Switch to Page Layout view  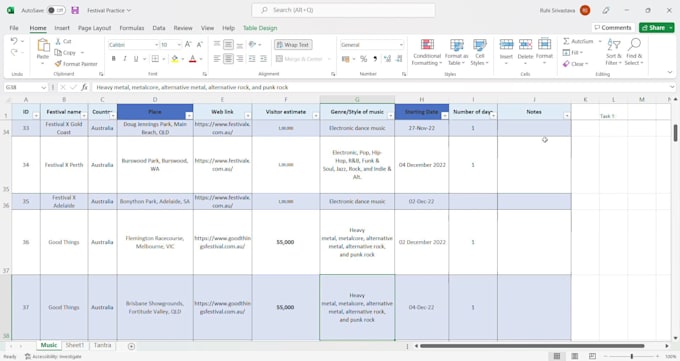[x=574, y=356]
